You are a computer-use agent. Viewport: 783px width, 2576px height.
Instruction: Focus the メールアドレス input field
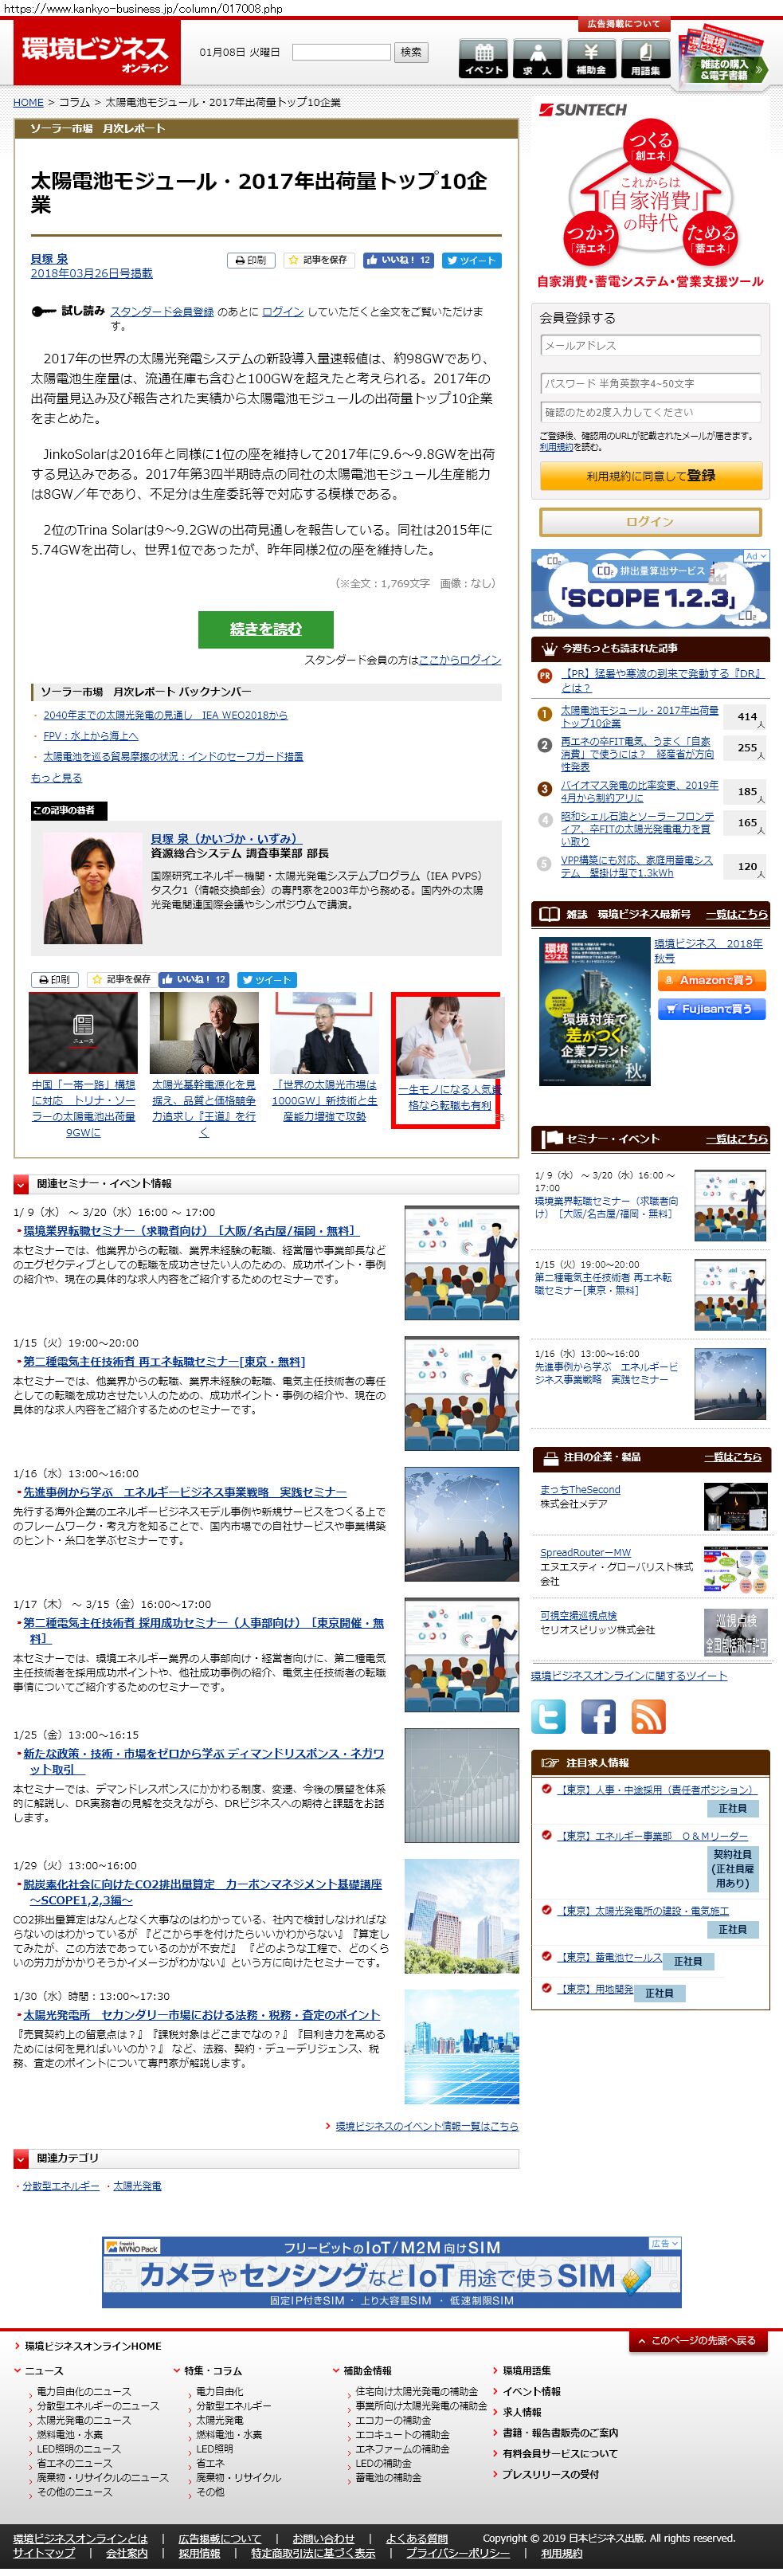pyautogui.click(x=650, y=345)
